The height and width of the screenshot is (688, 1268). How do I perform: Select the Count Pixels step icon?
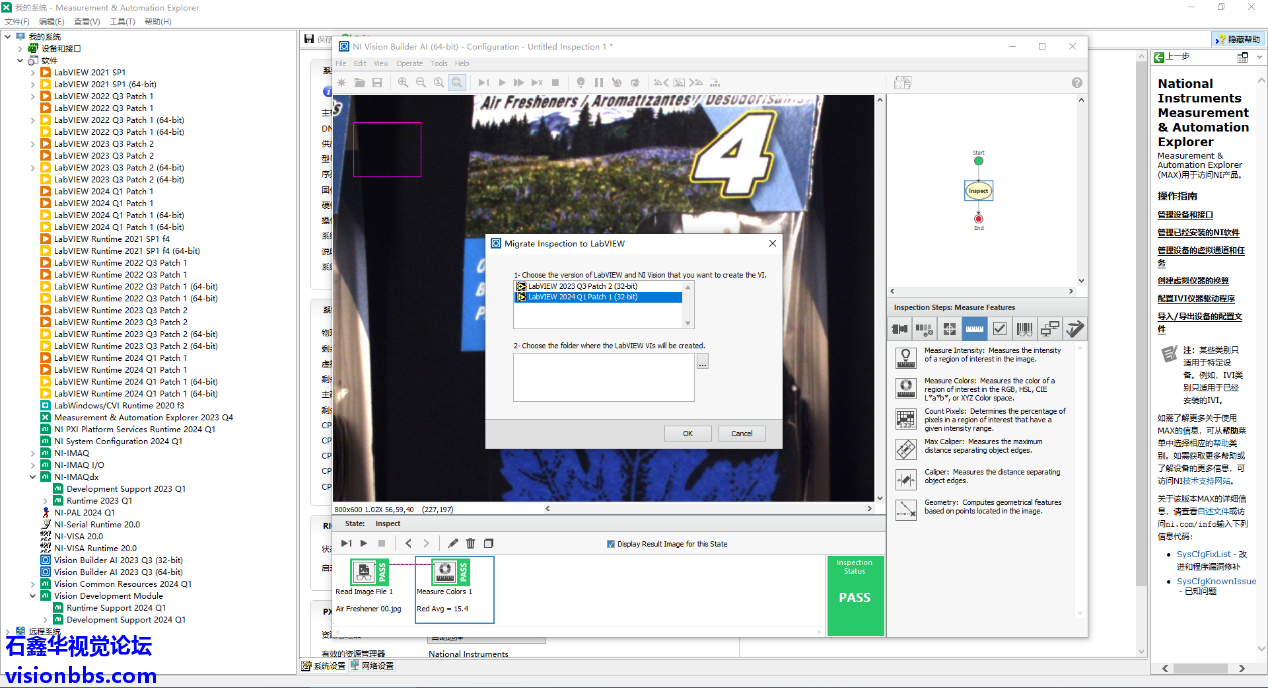pos(906,418)
